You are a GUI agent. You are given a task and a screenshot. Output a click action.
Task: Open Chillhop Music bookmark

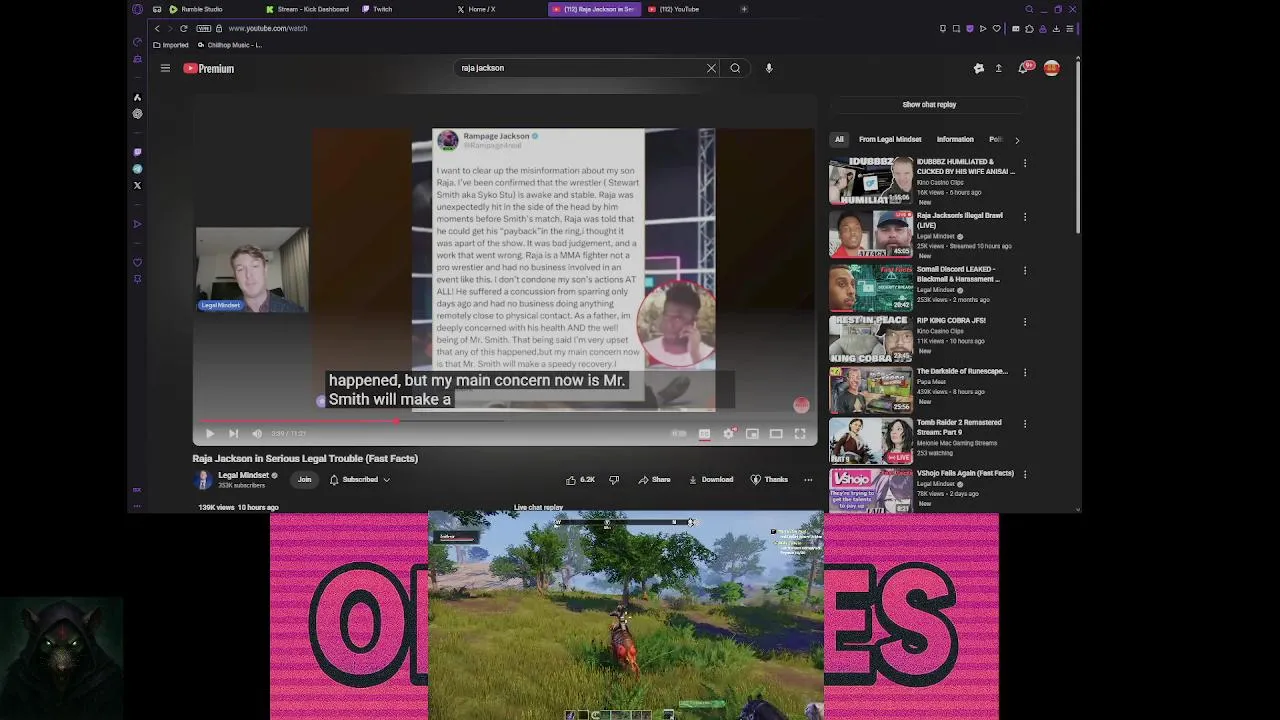[231, 45]
